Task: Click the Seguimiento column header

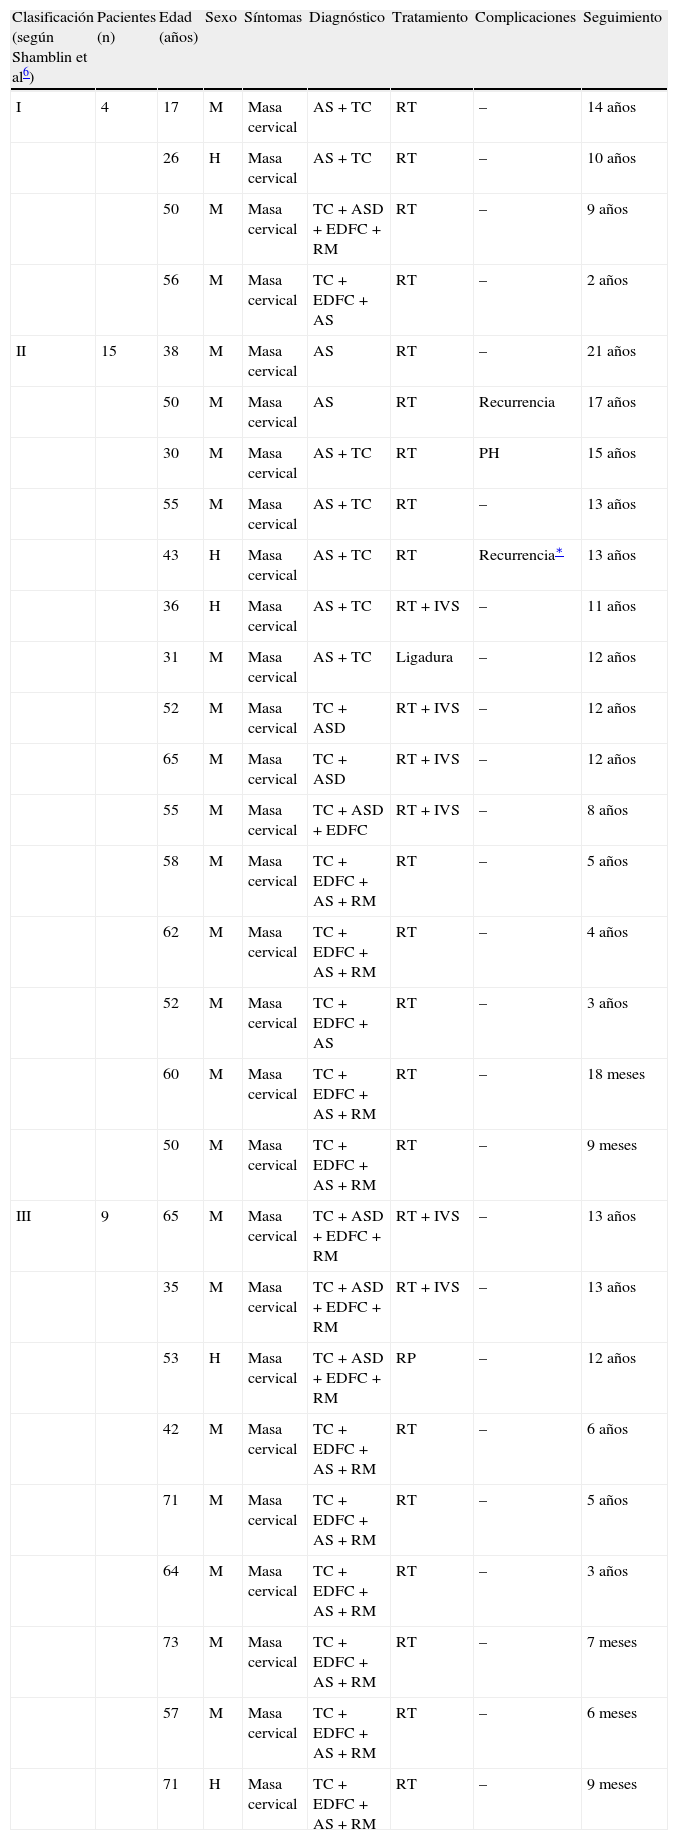Action: pos(622,18)
